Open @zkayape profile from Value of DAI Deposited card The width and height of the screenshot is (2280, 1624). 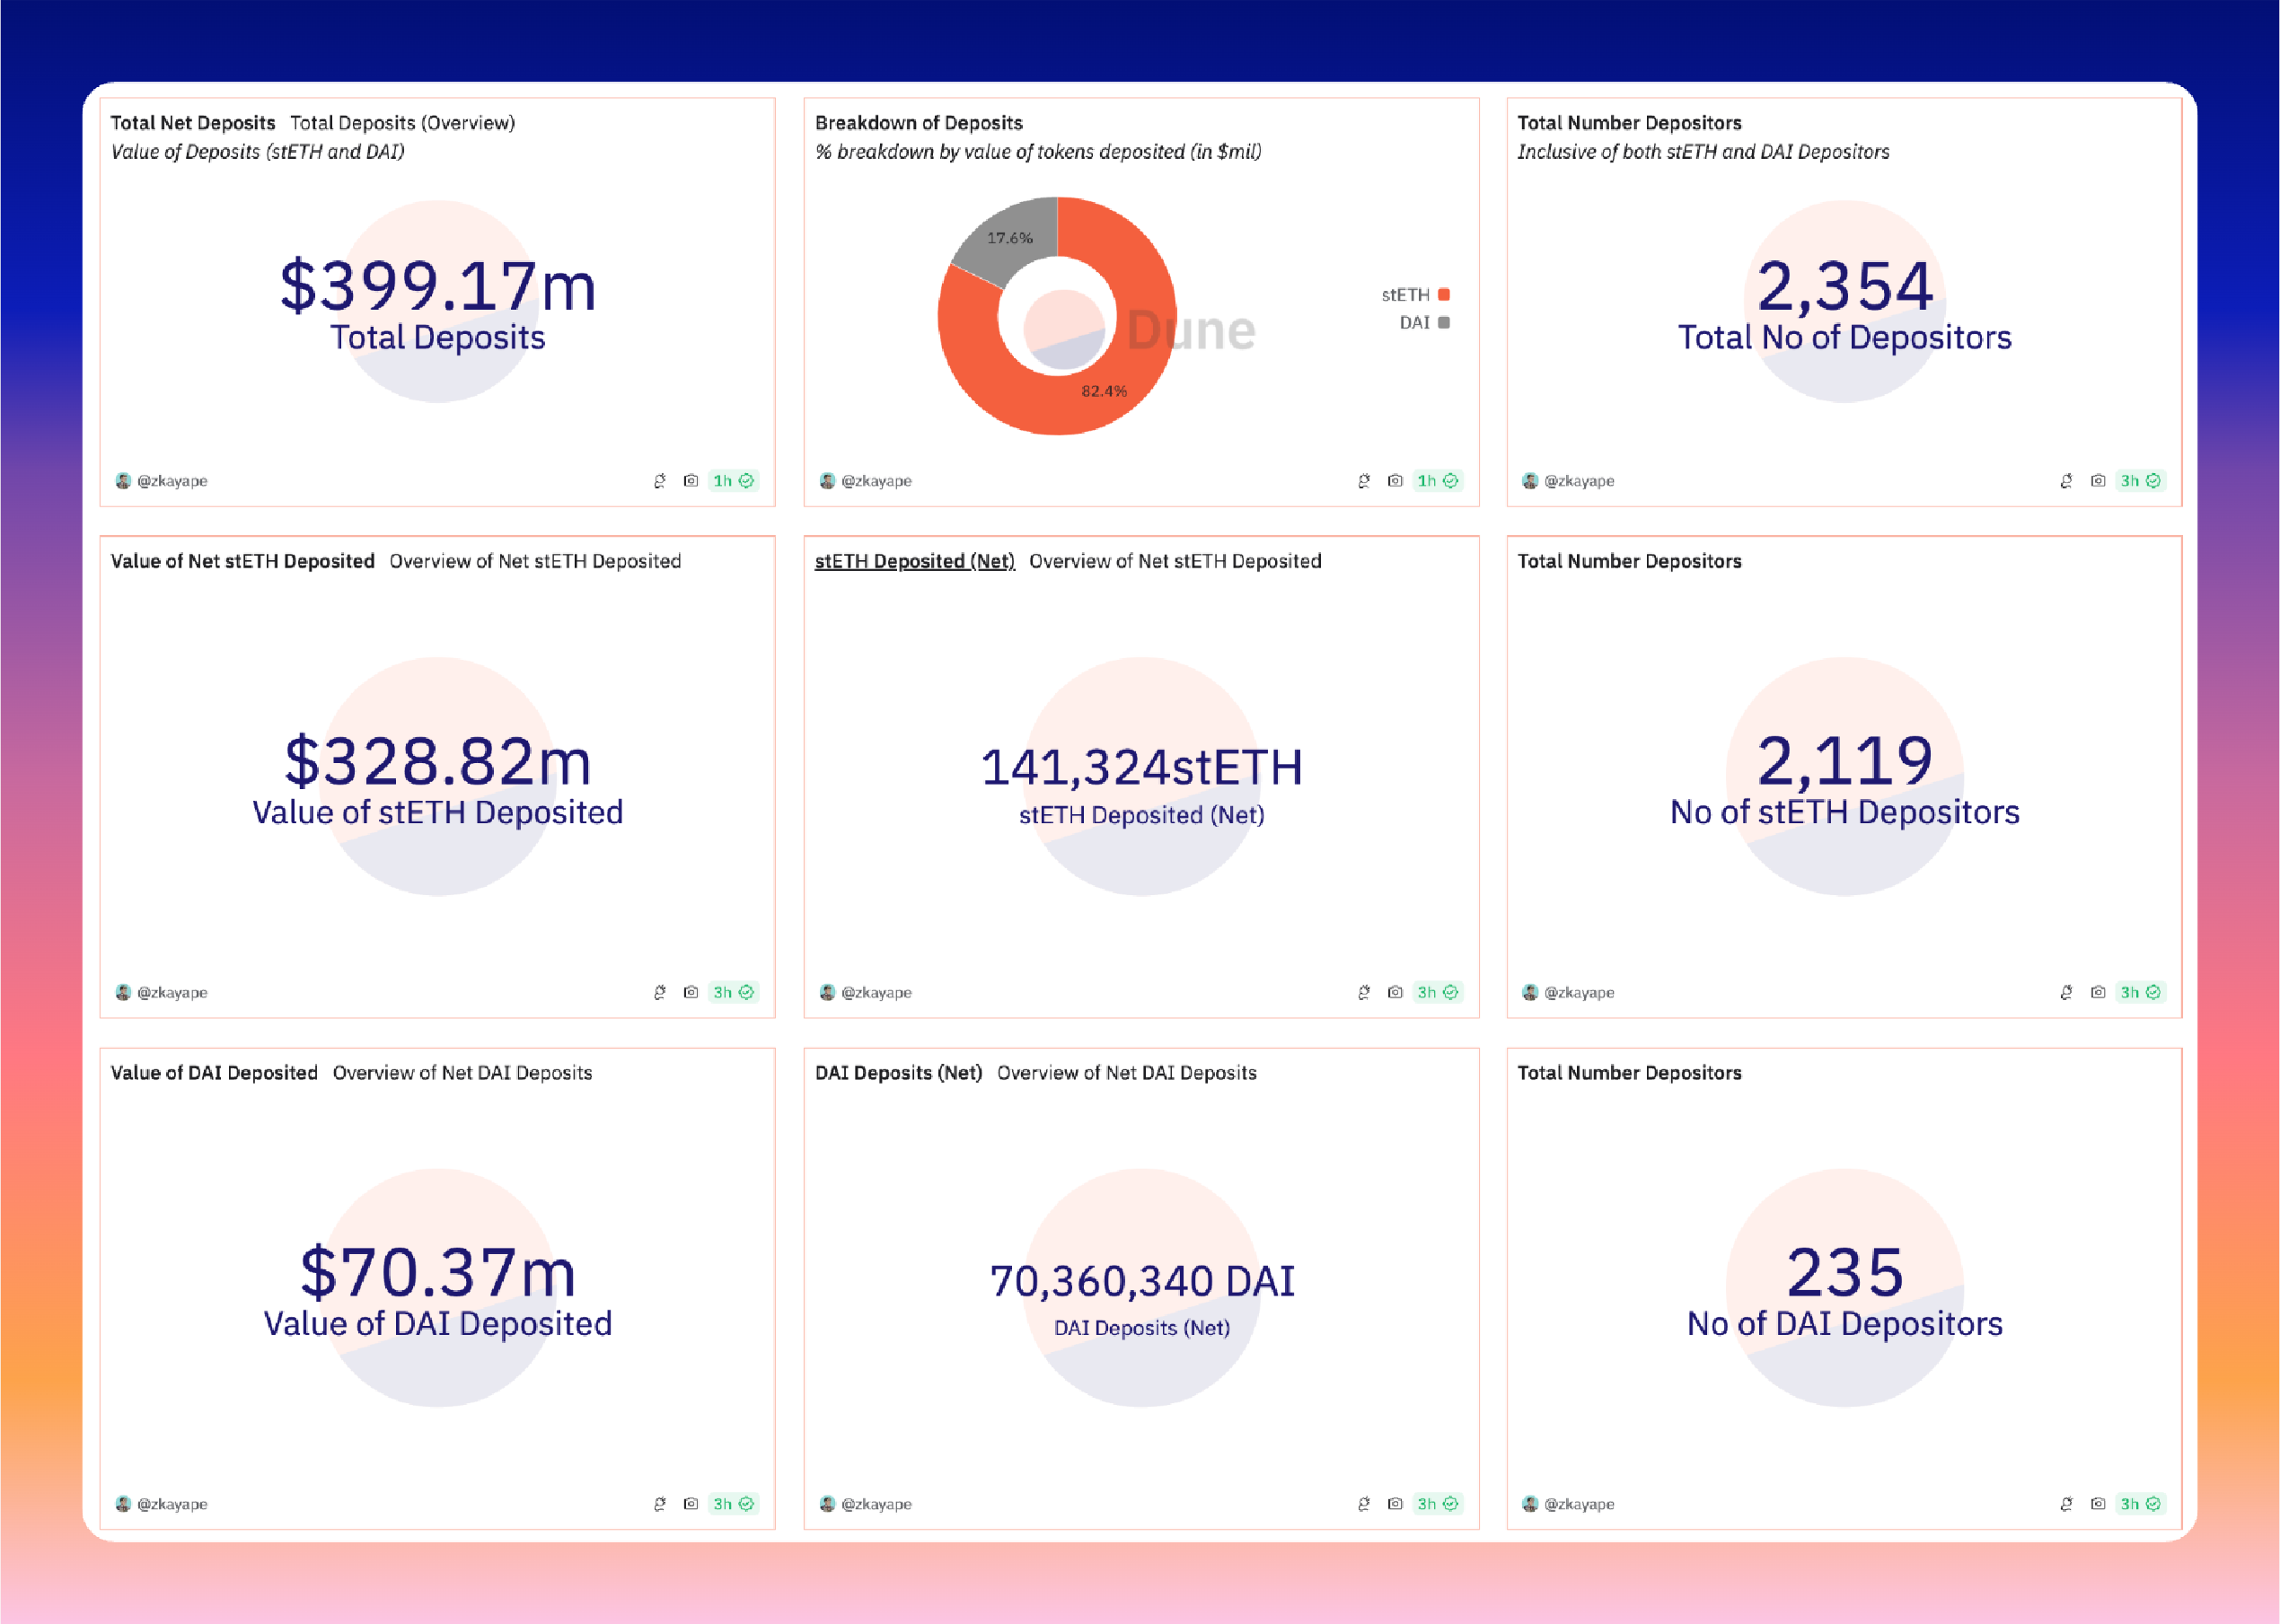(172, 1504)
